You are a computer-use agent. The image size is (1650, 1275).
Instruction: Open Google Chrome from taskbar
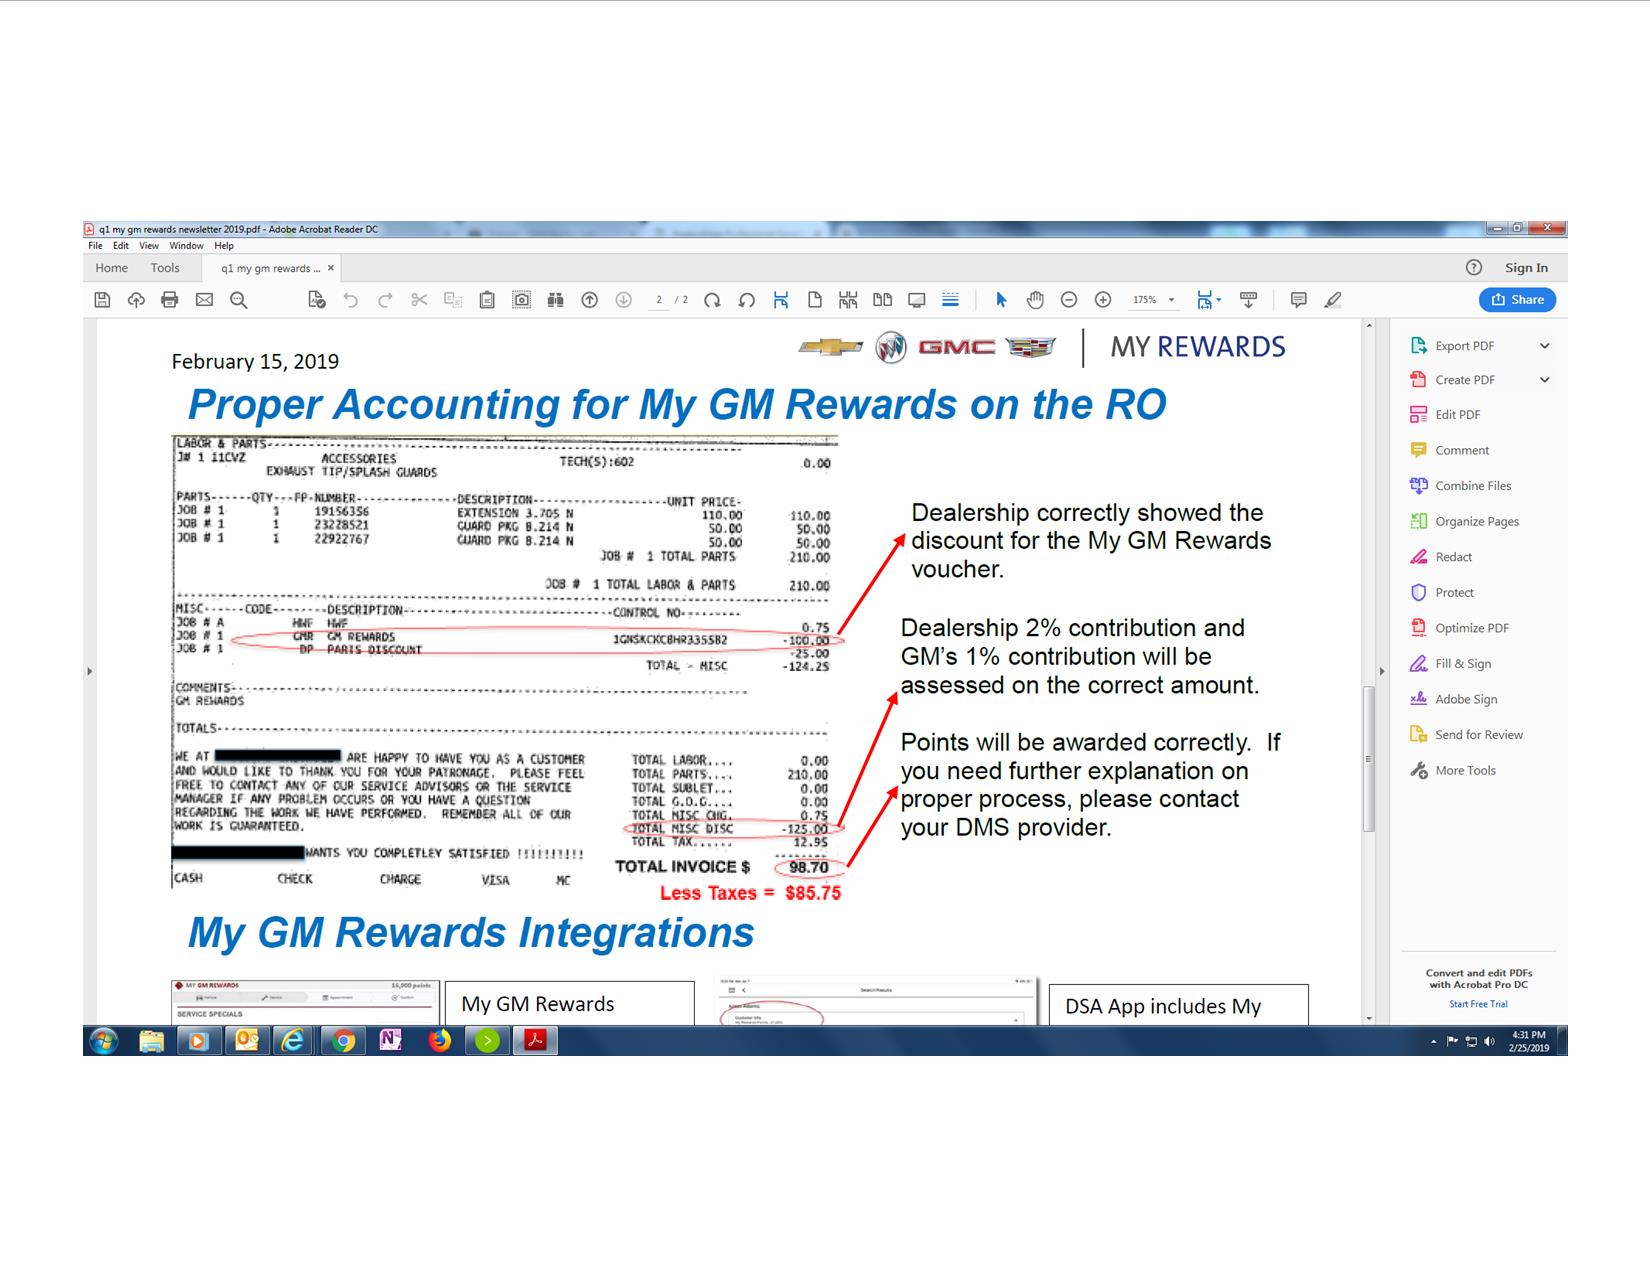[343, 1041]
